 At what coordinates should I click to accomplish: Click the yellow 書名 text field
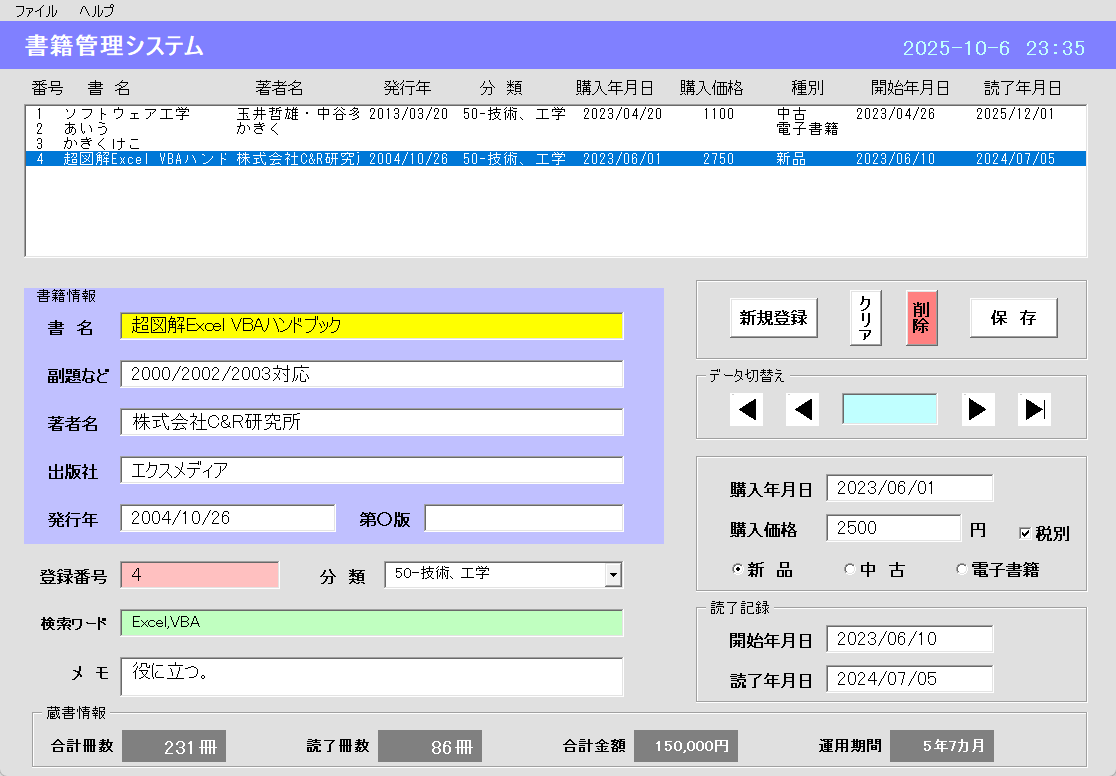(x=371, y=326)
